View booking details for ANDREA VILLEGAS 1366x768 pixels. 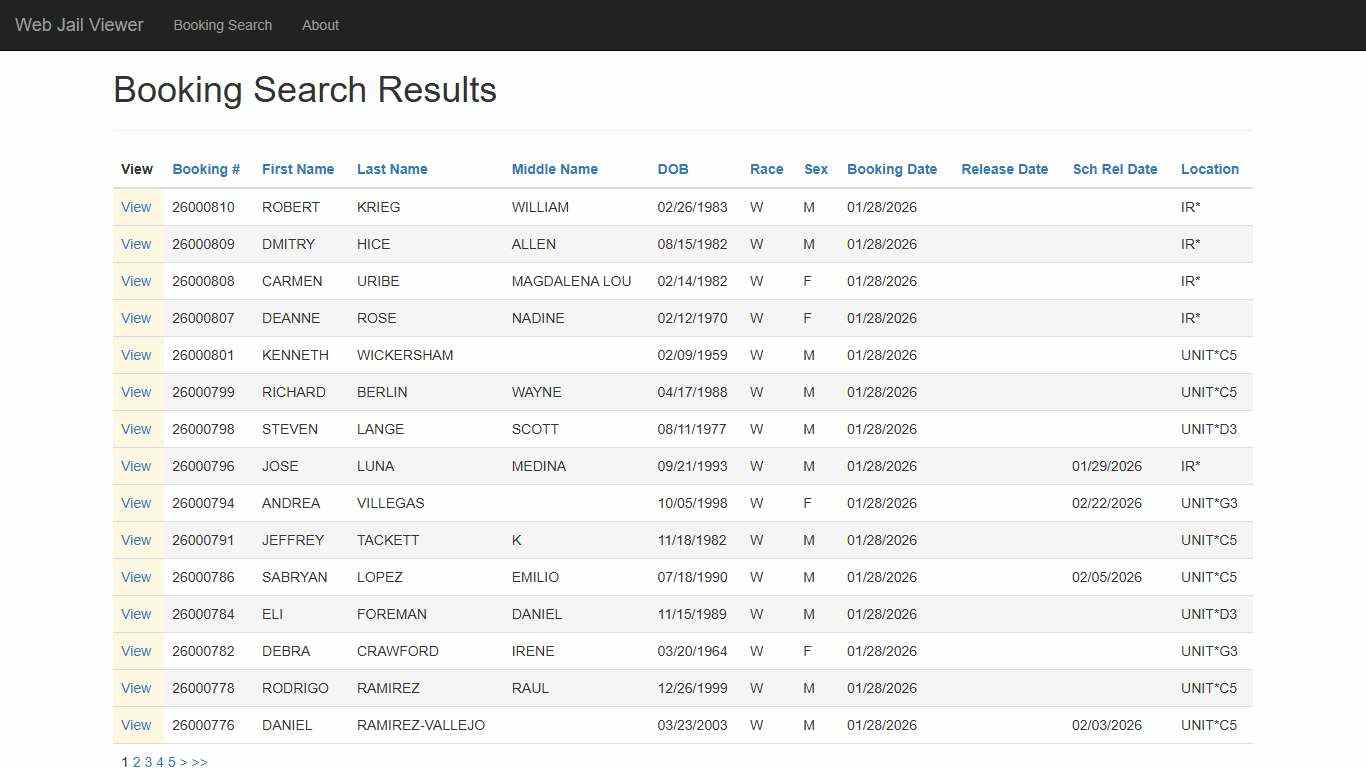pos(136,503)
